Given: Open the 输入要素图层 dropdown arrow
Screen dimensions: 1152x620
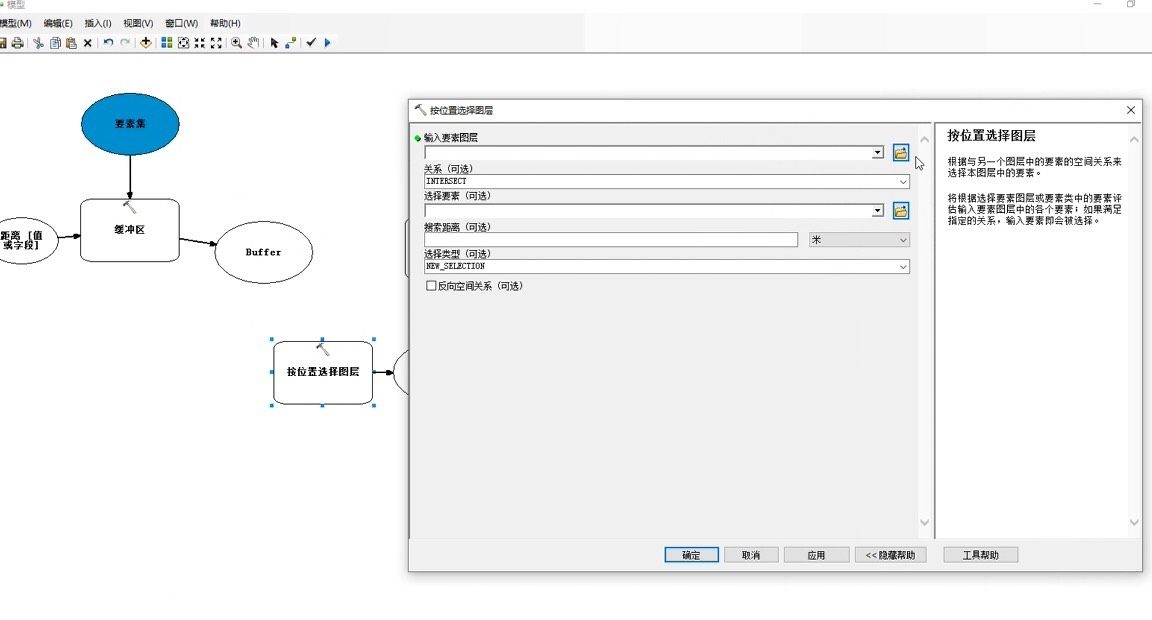Looking at the screenshot, I should (877, 153).
